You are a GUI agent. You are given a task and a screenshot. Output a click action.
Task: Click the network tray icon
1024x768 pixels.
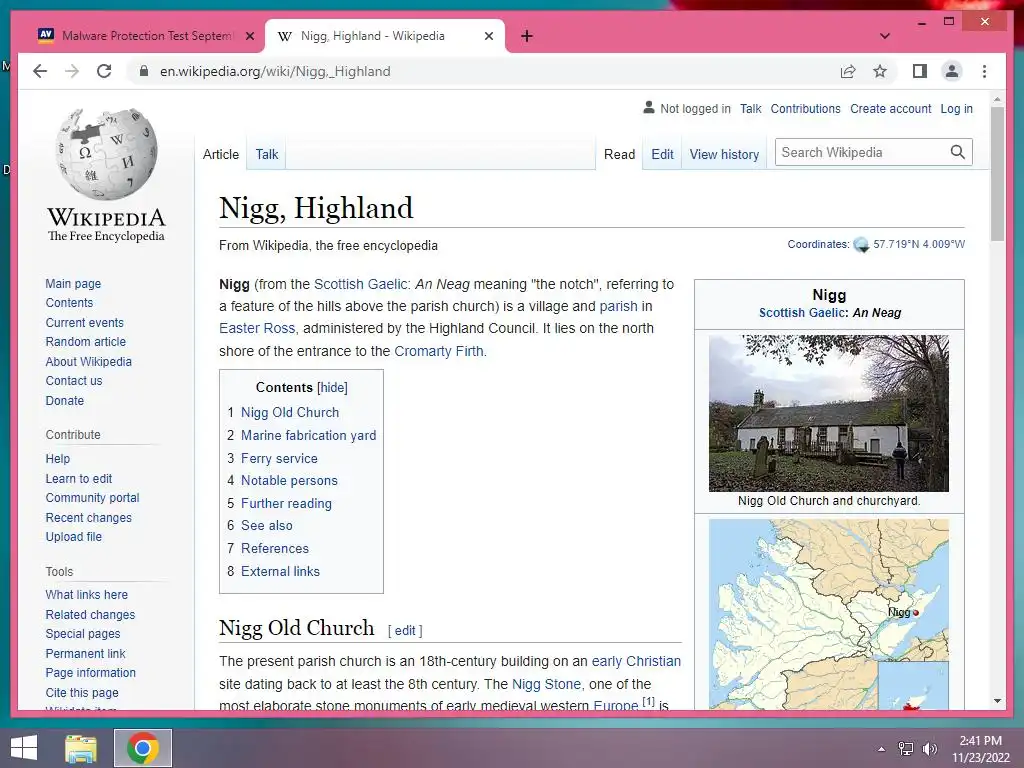point(906,749)
